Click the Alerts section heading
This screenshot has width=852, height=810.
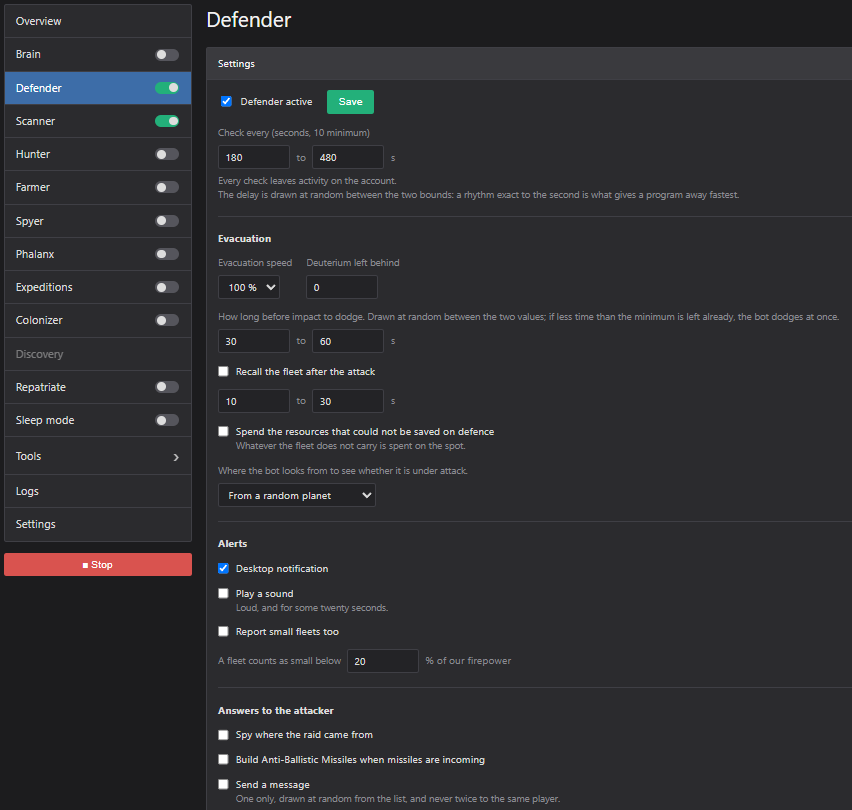click(233, 544)
